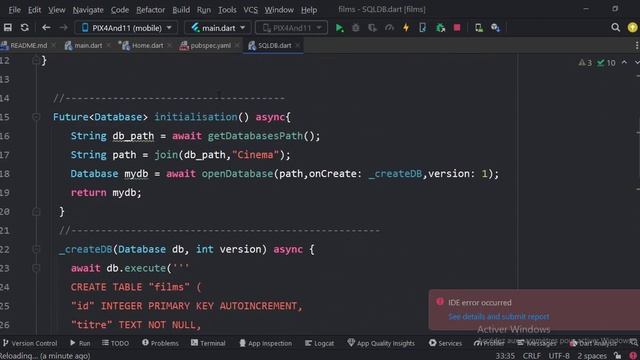Open the UTF-8 encoding selector

click(559, 356)
